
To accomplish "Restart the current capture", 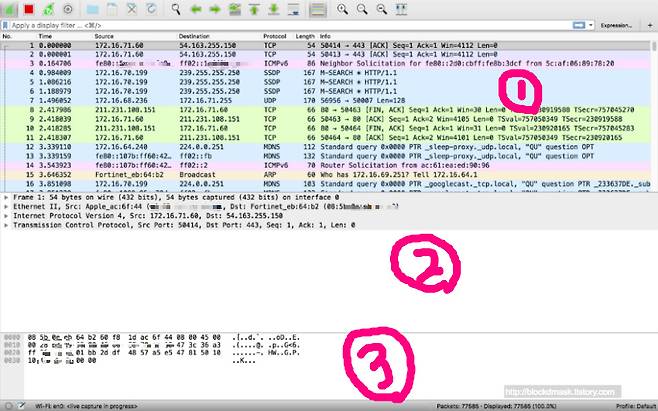I will [x=48, y=9].
